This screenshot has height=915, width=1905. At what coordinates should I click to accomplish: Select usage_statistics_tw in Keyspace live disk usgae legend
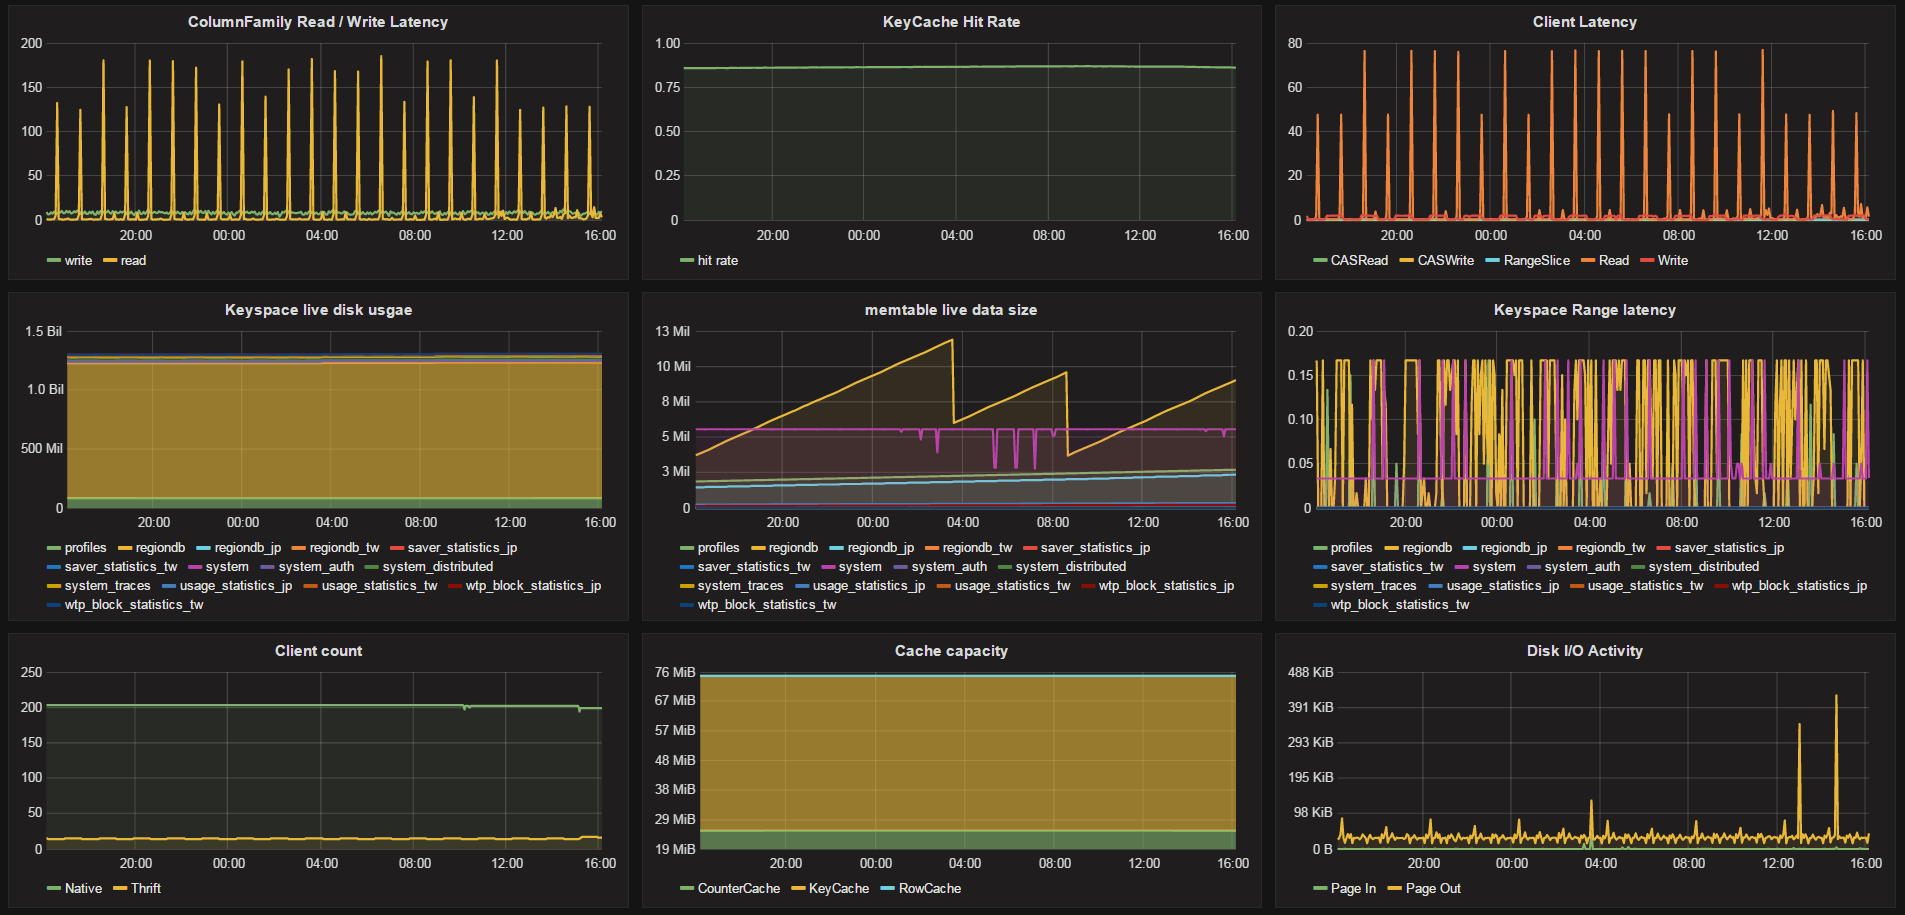[x=379, y=586]
